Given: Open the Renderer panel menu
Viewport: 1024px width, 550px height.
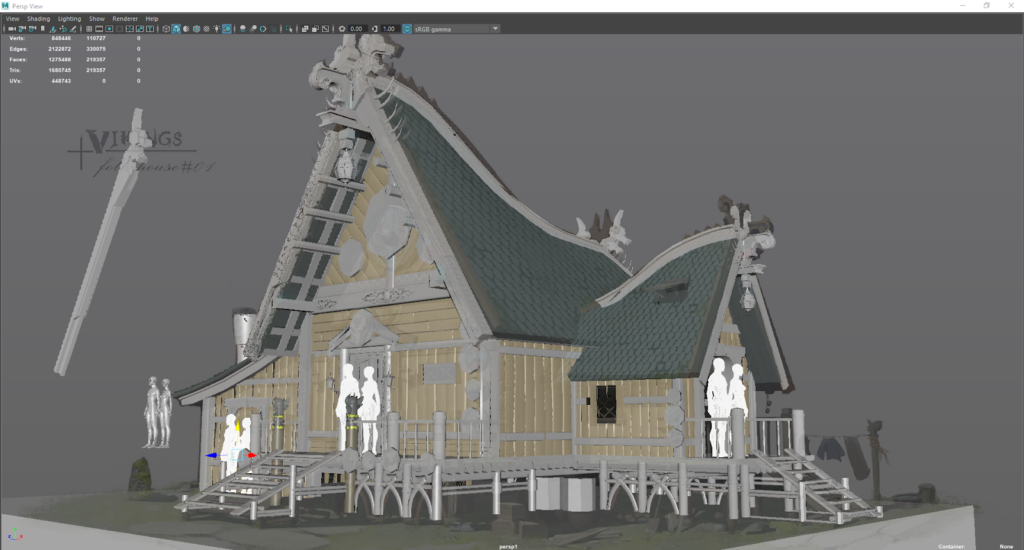Looking at the screenshot, I should coord(125,18).
